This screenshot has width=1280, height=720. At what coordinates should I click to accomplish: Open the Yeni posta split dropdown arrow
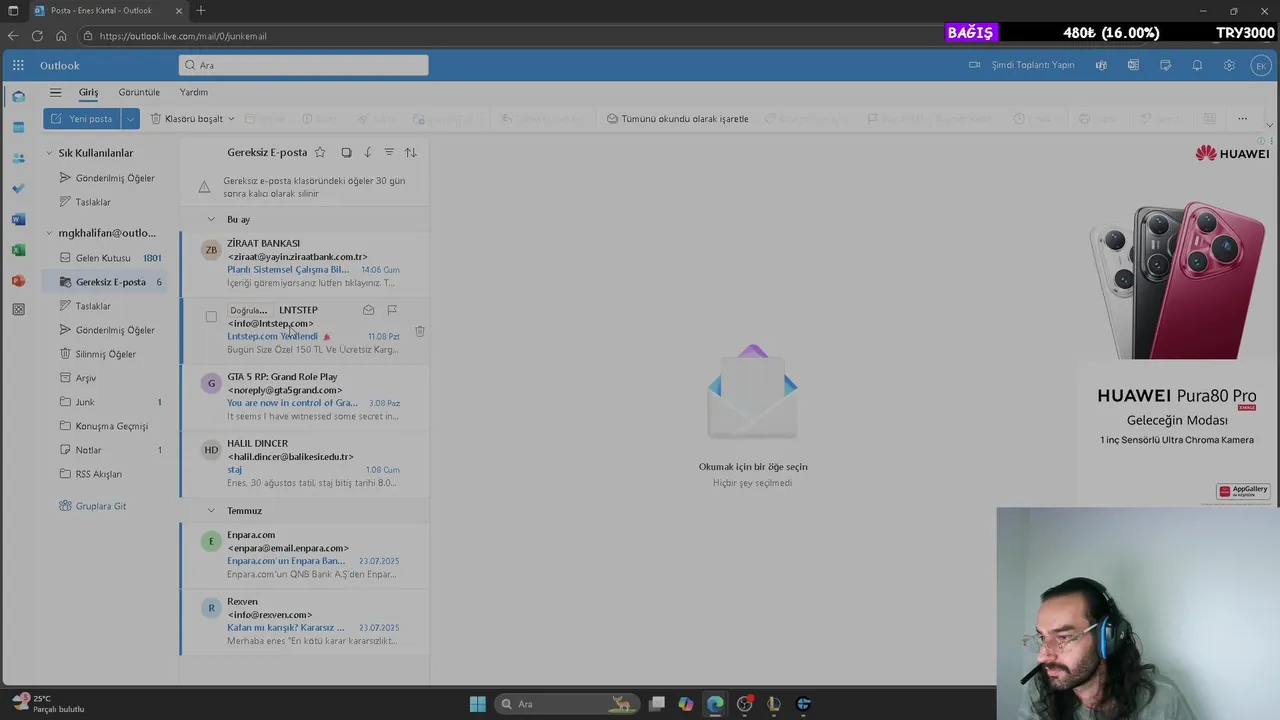130,118
